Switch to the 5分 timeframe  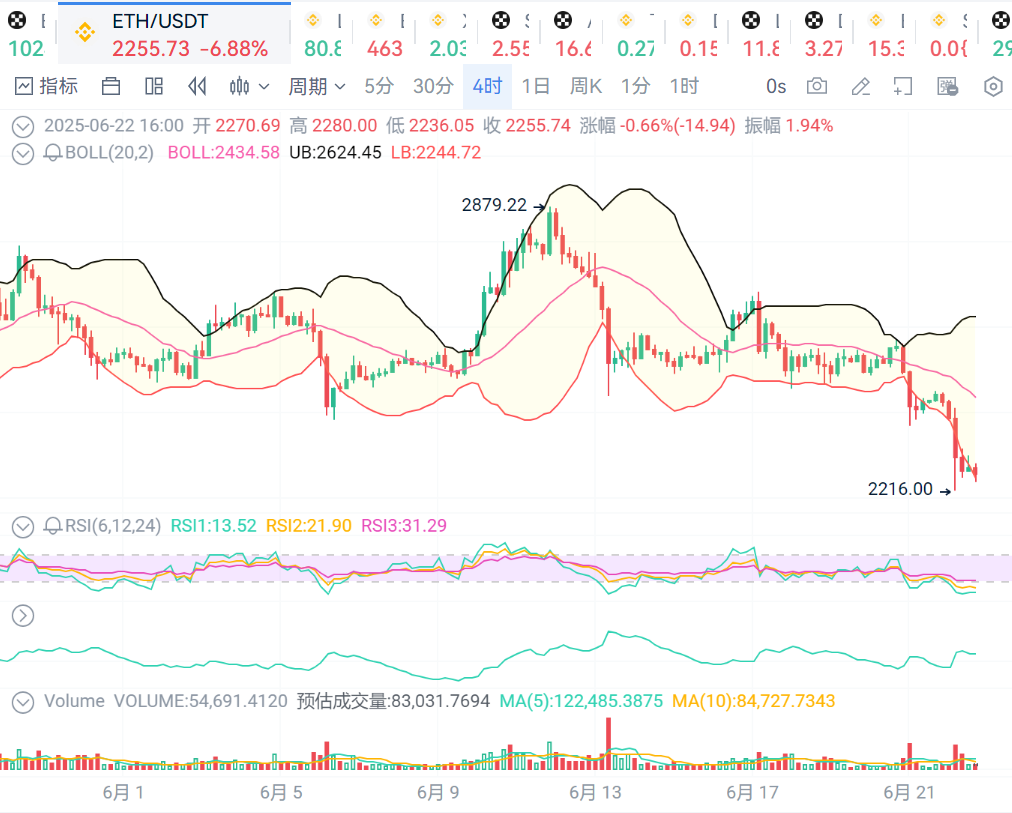tap(379, 86)
